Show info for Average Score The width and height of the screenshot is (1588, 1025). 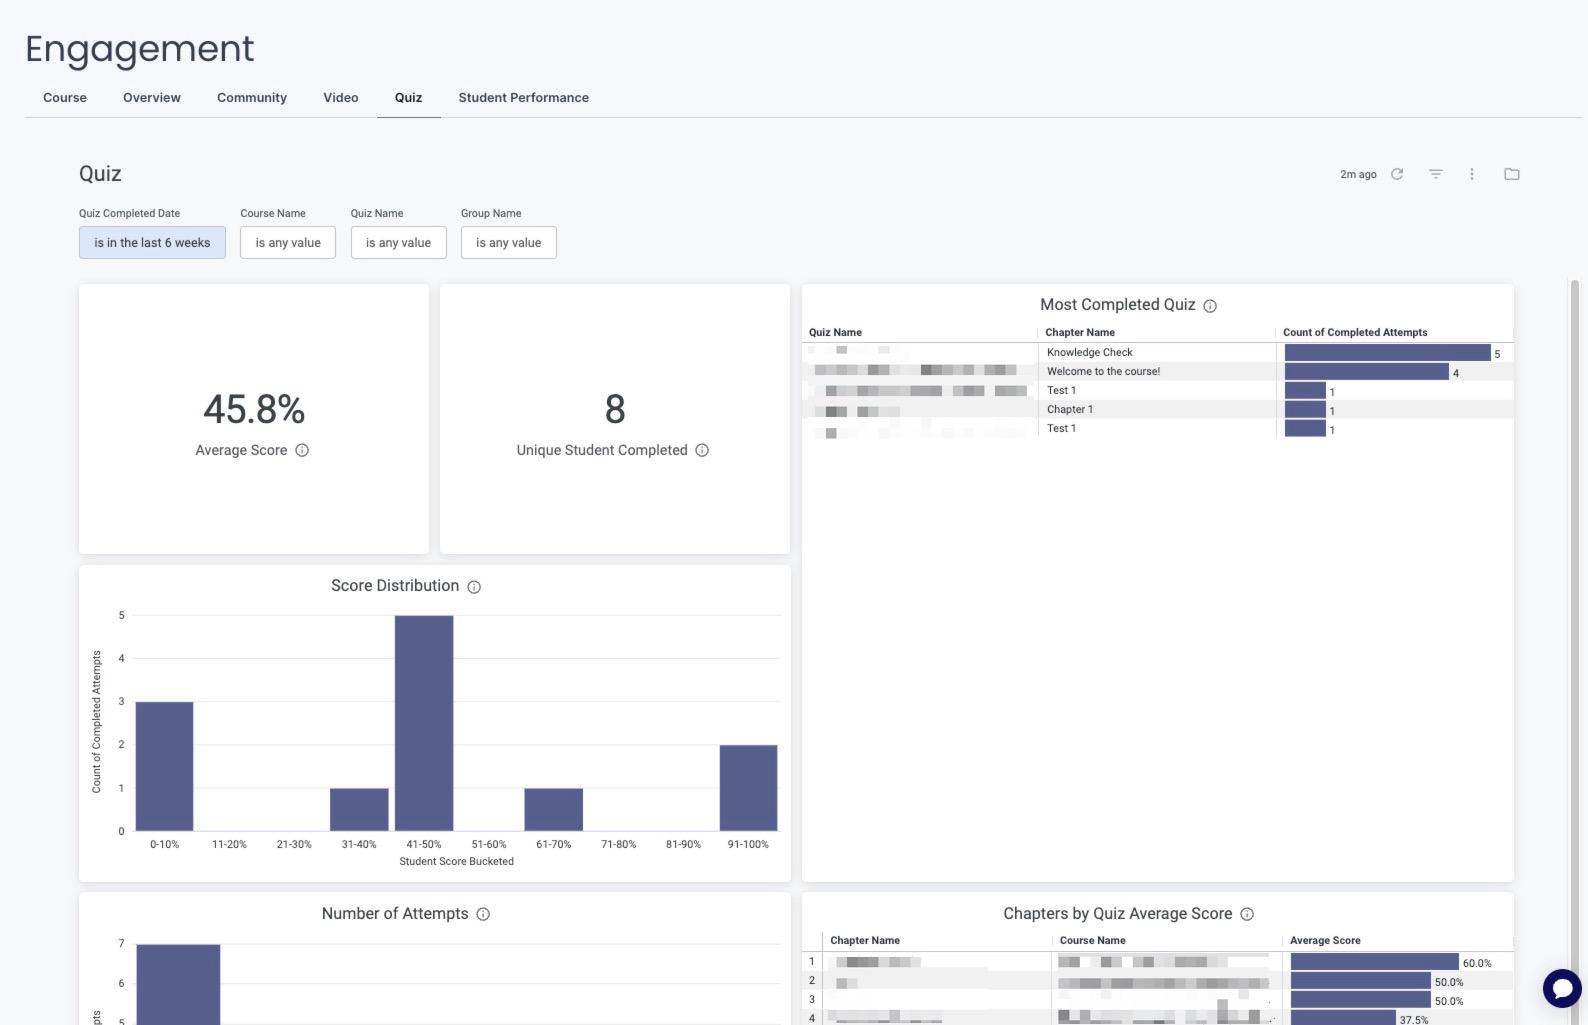tap(302, 450)
